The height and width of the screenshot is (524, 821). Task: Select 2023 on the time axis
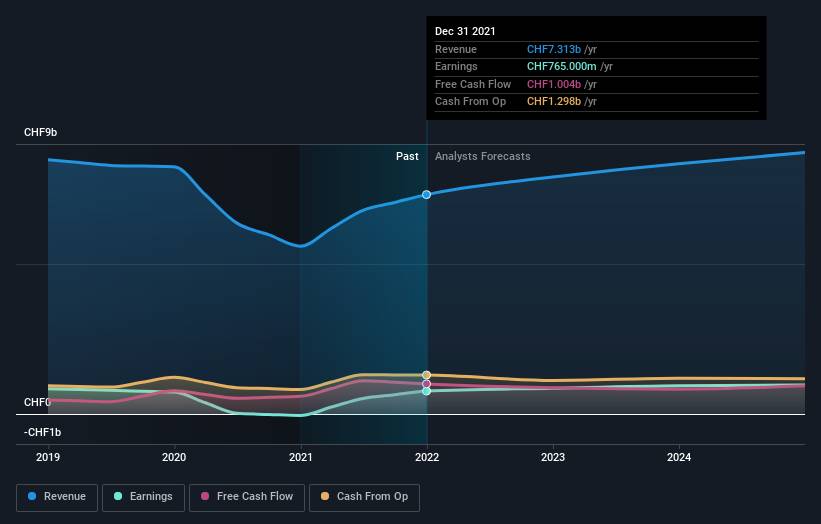[553, 458]
